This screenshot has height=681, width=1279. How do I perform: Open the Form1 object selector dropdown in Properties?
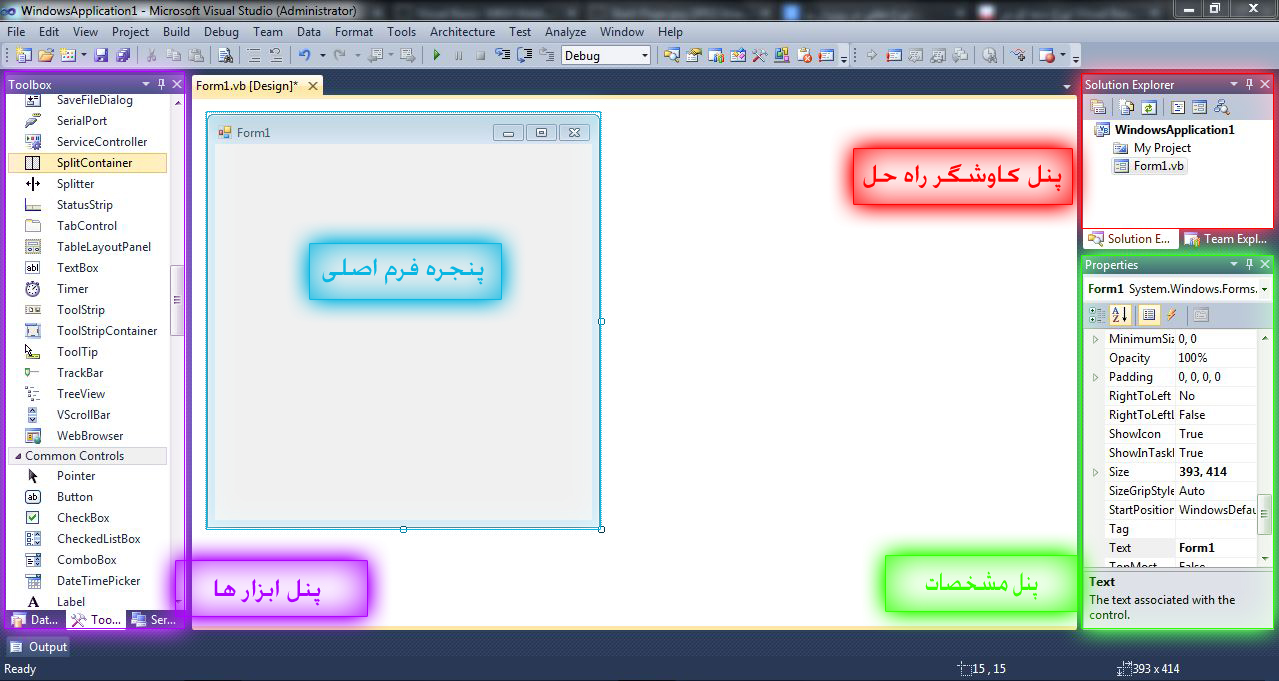[1265, 289]
